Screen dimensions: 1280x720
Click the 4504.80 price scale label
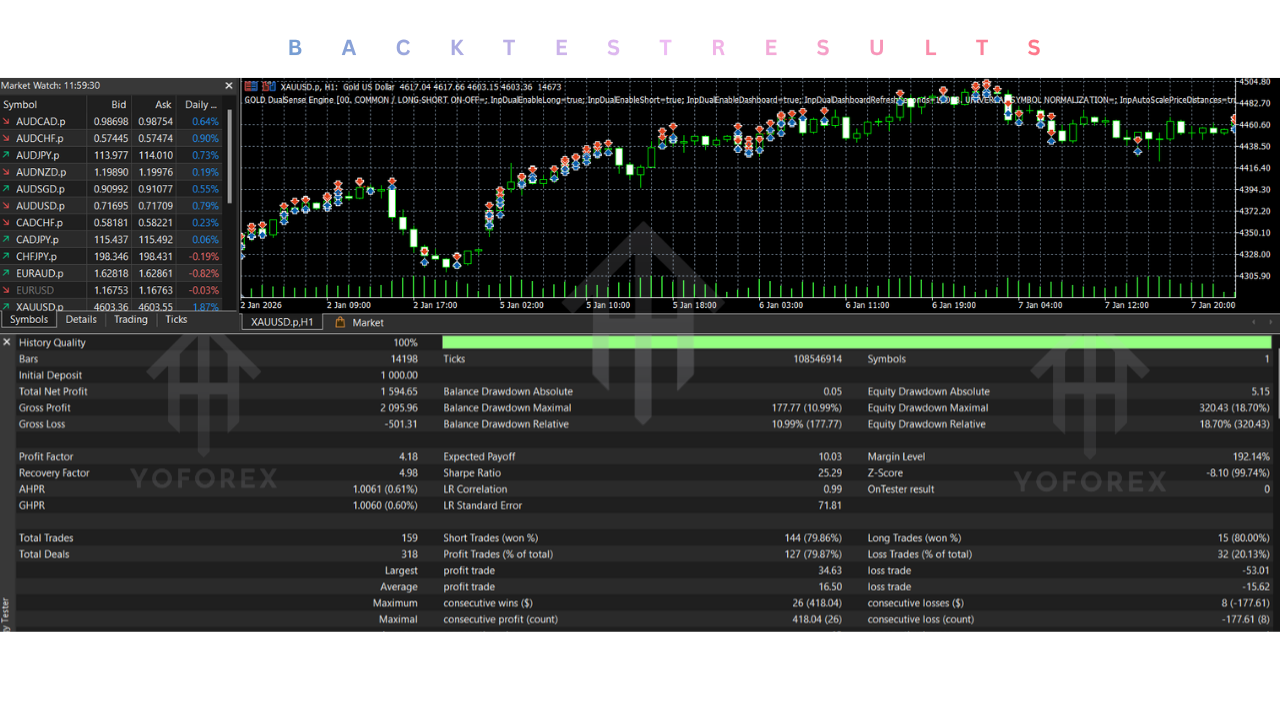1253,82
